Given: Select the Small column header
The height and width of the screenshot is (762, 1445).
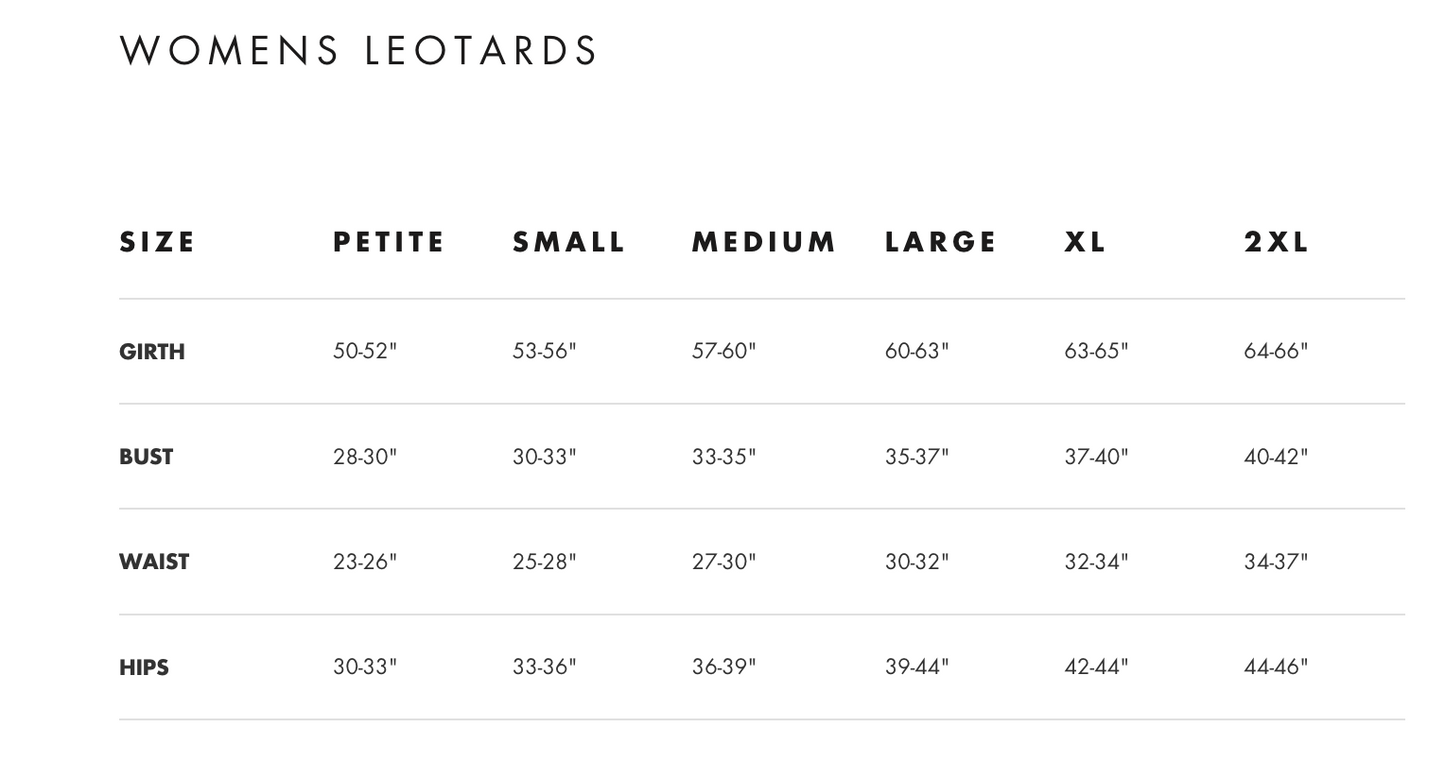Looking at the screenshot, I should tap(569, 242).
